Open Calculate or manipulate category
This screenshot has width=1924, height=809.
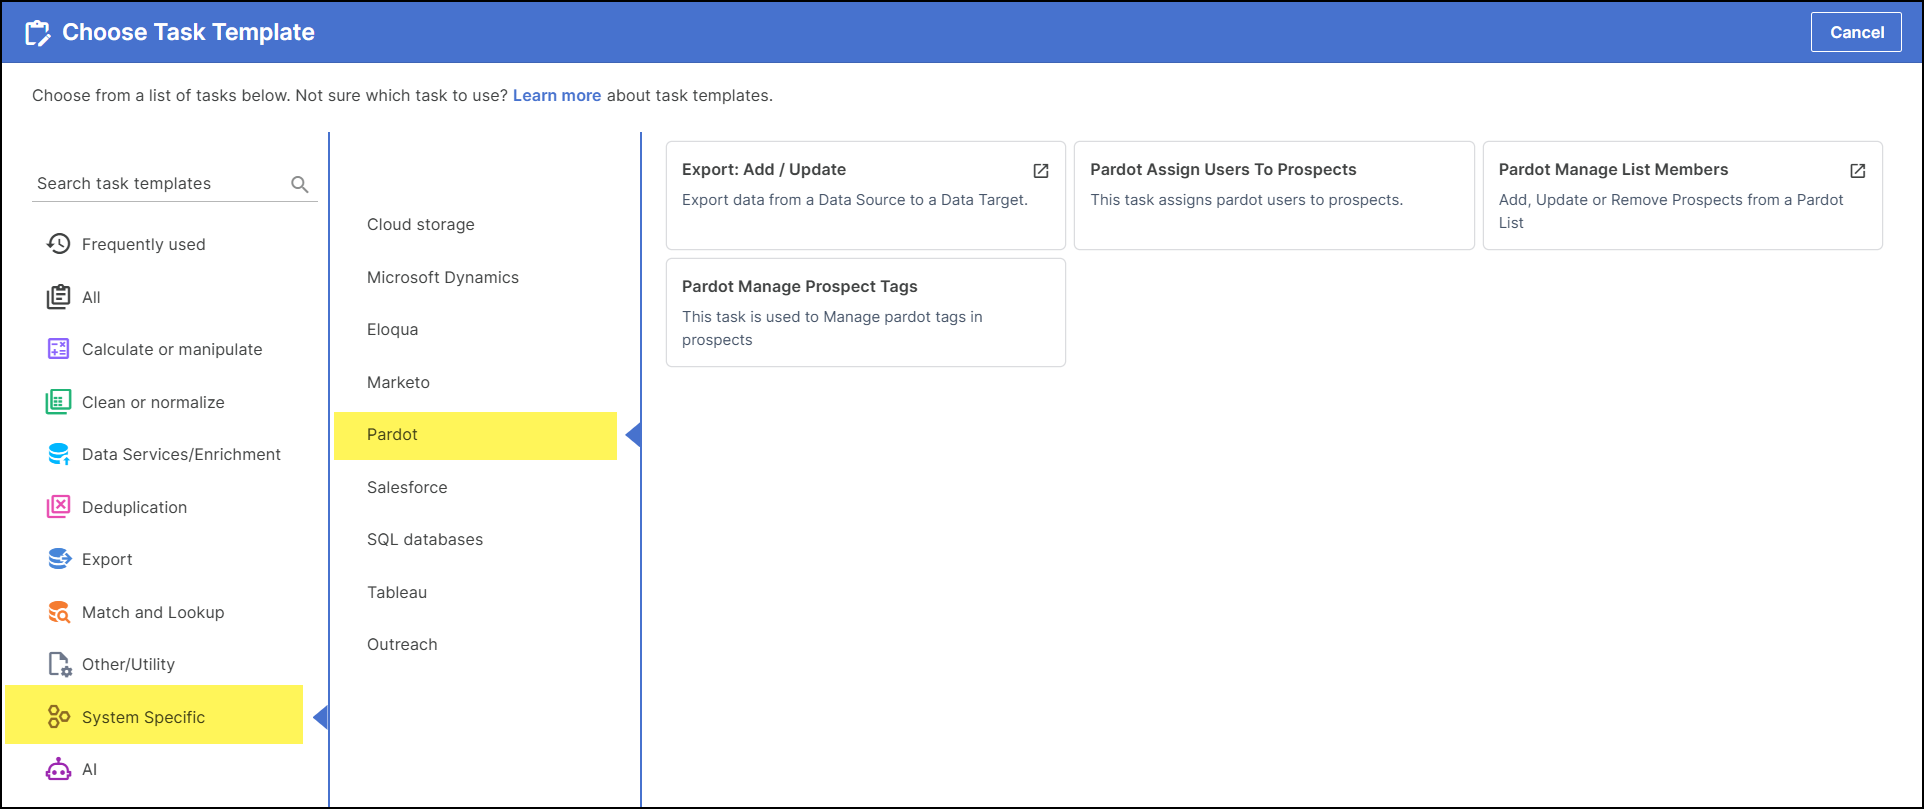pos(172,349)
